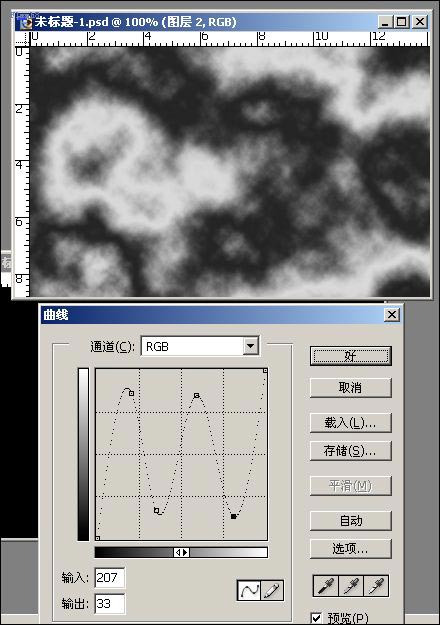The width and height of the screenshot is (440, 625).
Task: Click the 载入(L)... load button
Action: [x=351, y=423]
